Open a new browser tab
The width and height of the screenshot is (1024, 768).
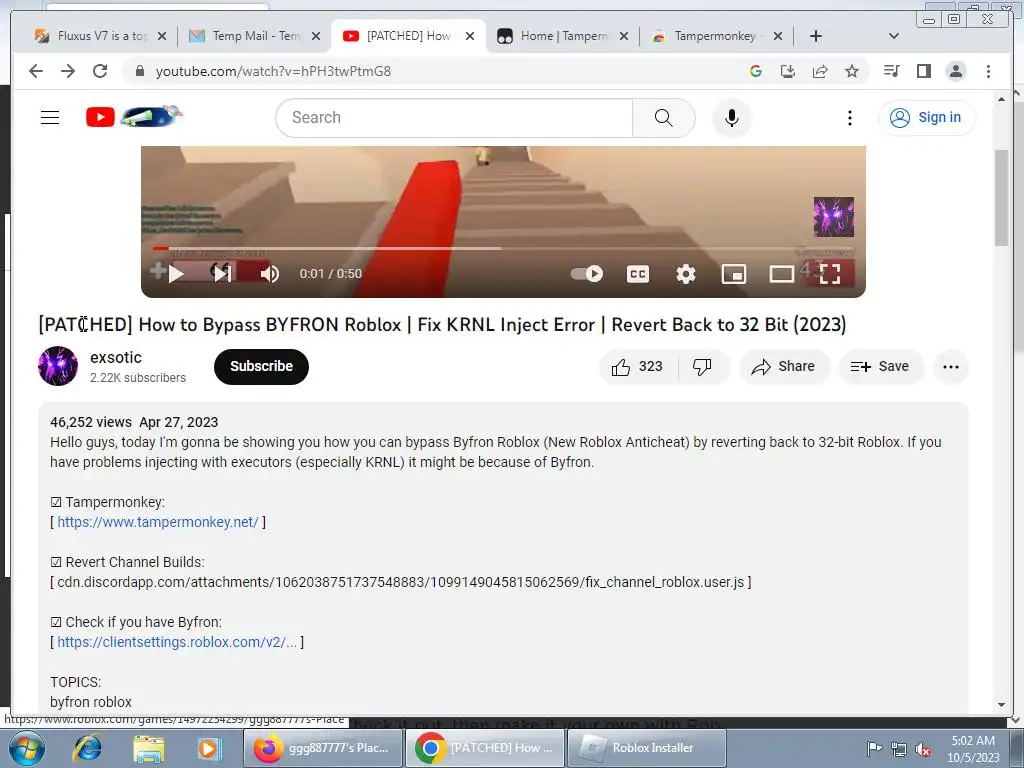click(816, 36)
